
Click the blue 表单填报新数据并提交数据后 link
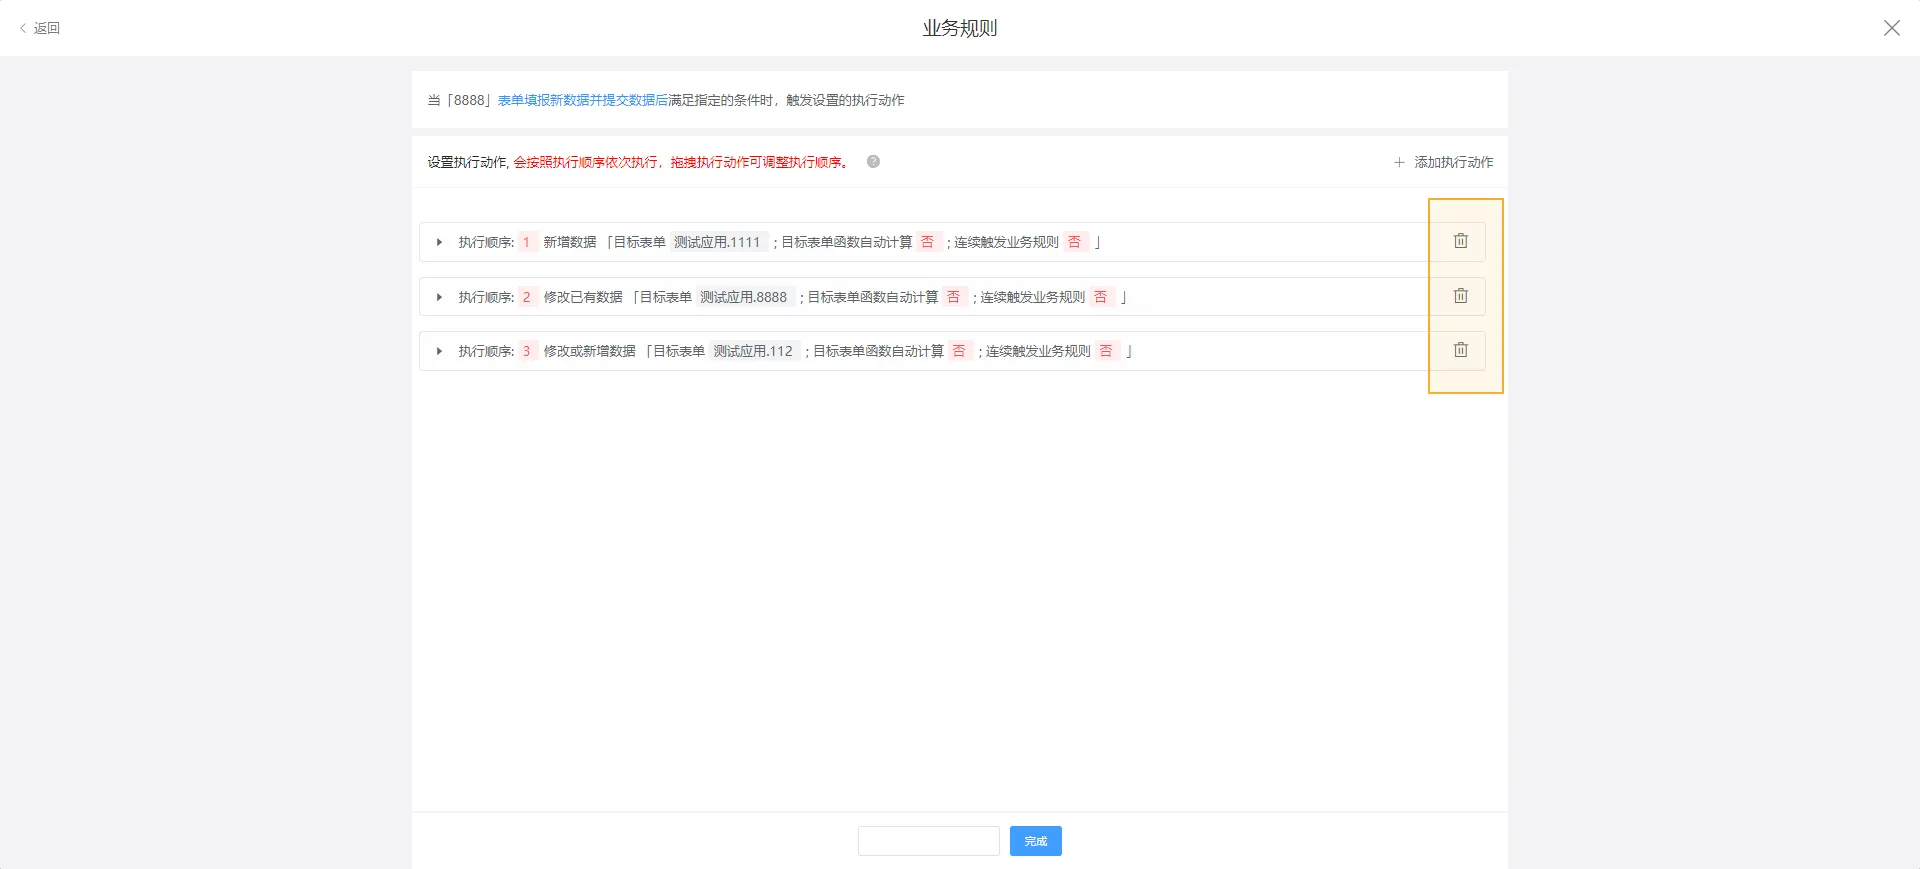pyautogui.click(x=582, y=100)
